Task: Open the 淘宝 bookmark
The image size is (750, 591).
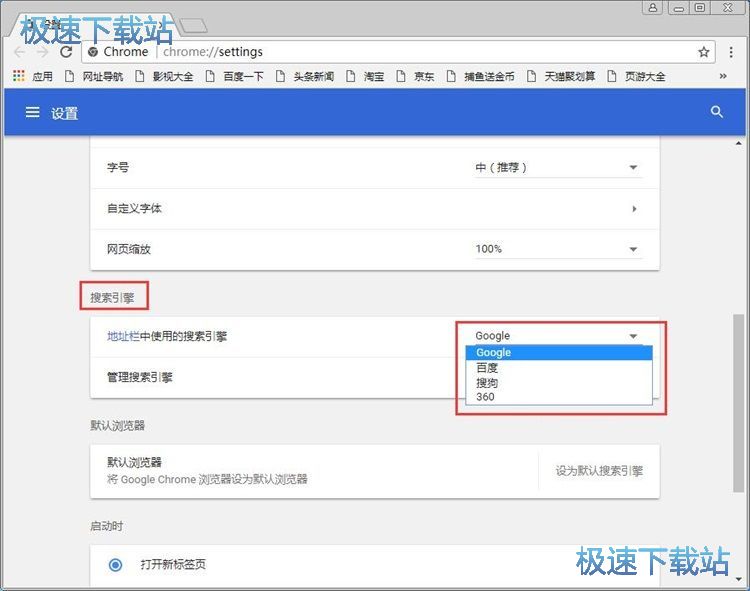Action: tap(365, 76)
